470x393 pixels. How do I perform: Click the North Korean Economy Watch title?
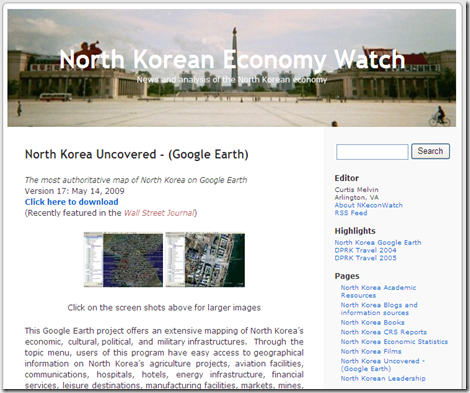[232, 59]
